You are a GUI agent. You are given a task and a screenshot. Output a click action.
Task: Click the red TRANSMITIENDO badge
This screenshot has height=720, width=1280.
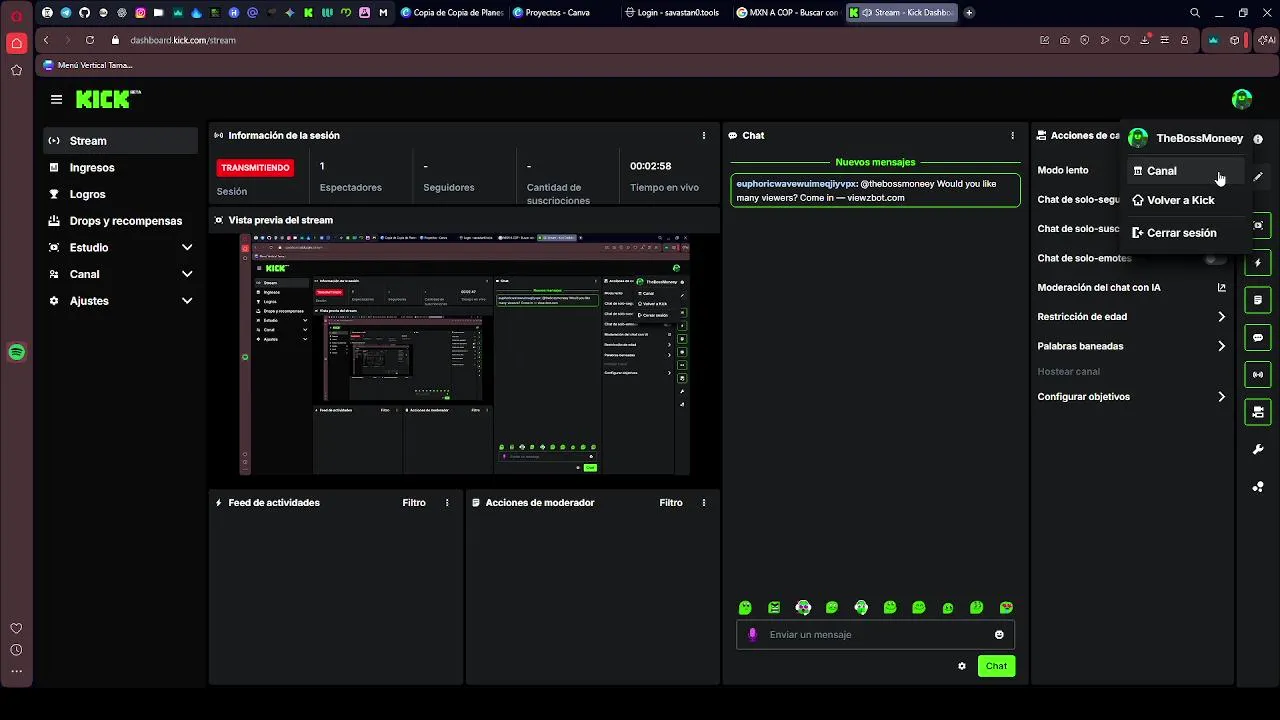[x=255, y=168]
